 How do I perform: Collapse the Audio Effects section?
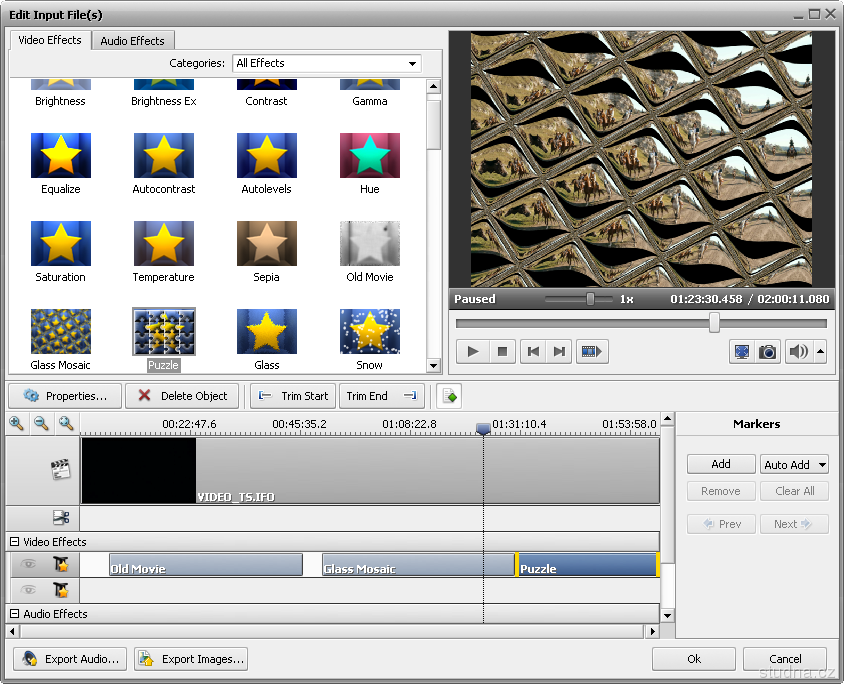pos(15,614)
